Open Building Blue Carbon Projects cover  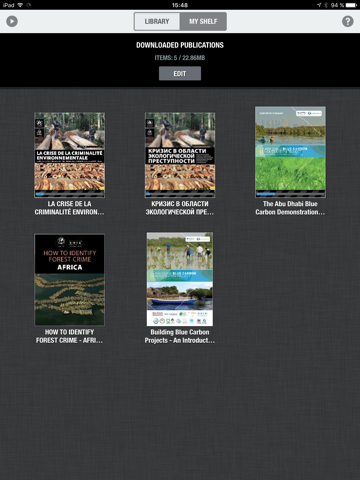180,279
